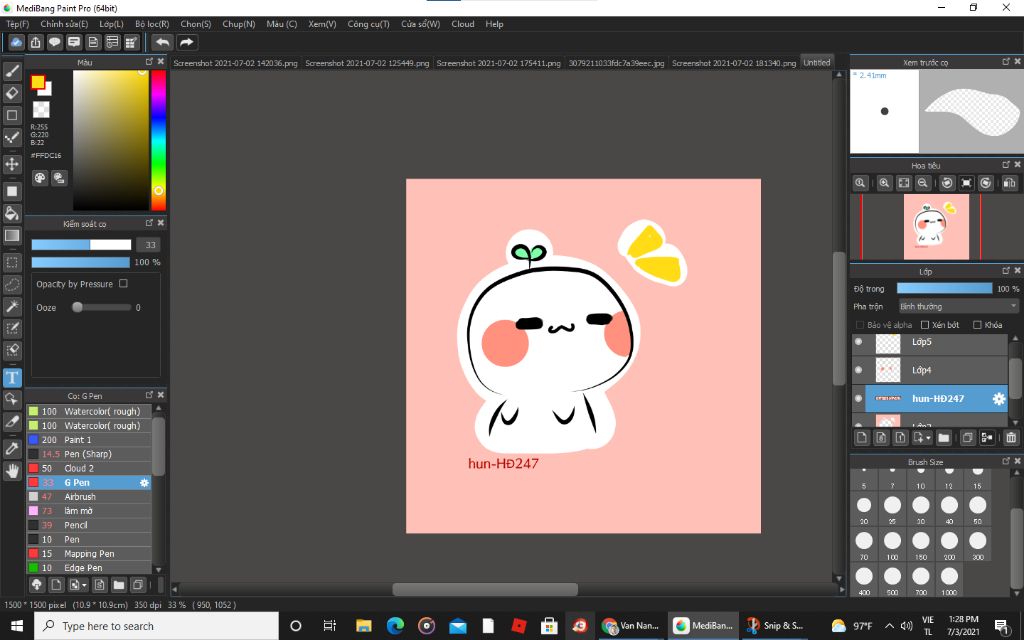
Task: Select the Brush tool in the left toolbar
Action: (x=12, y=71)
